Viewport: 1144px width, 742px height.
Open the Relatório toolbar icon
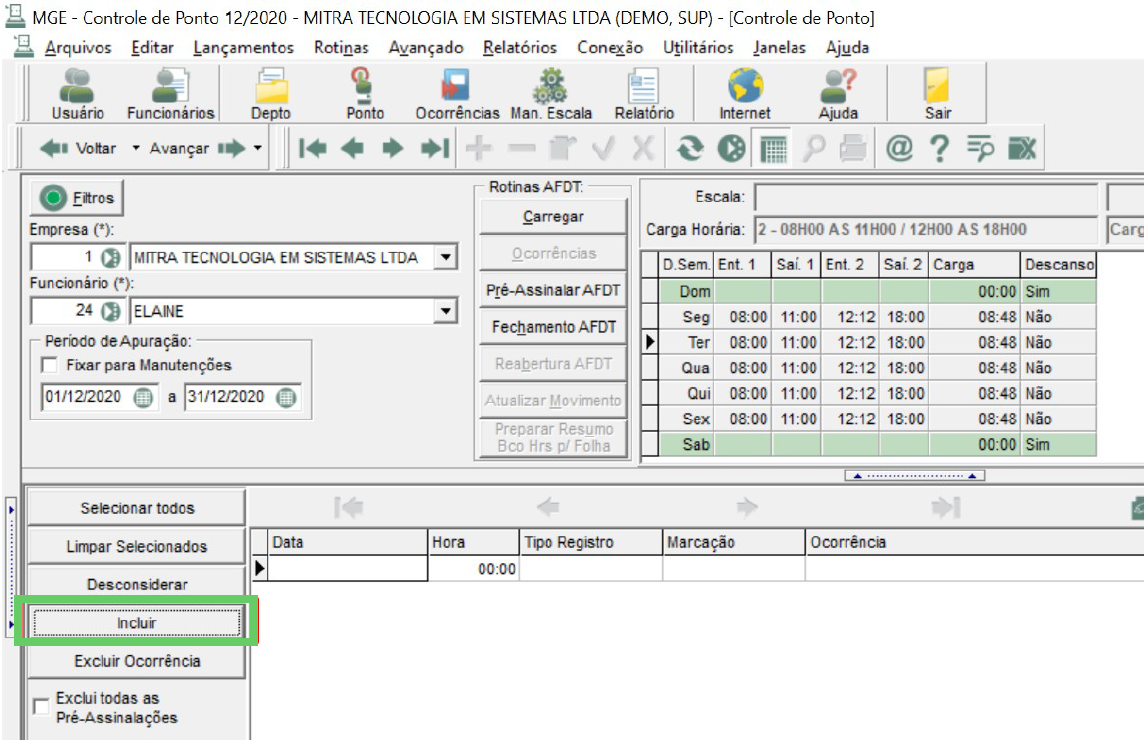tap(644, 93)
